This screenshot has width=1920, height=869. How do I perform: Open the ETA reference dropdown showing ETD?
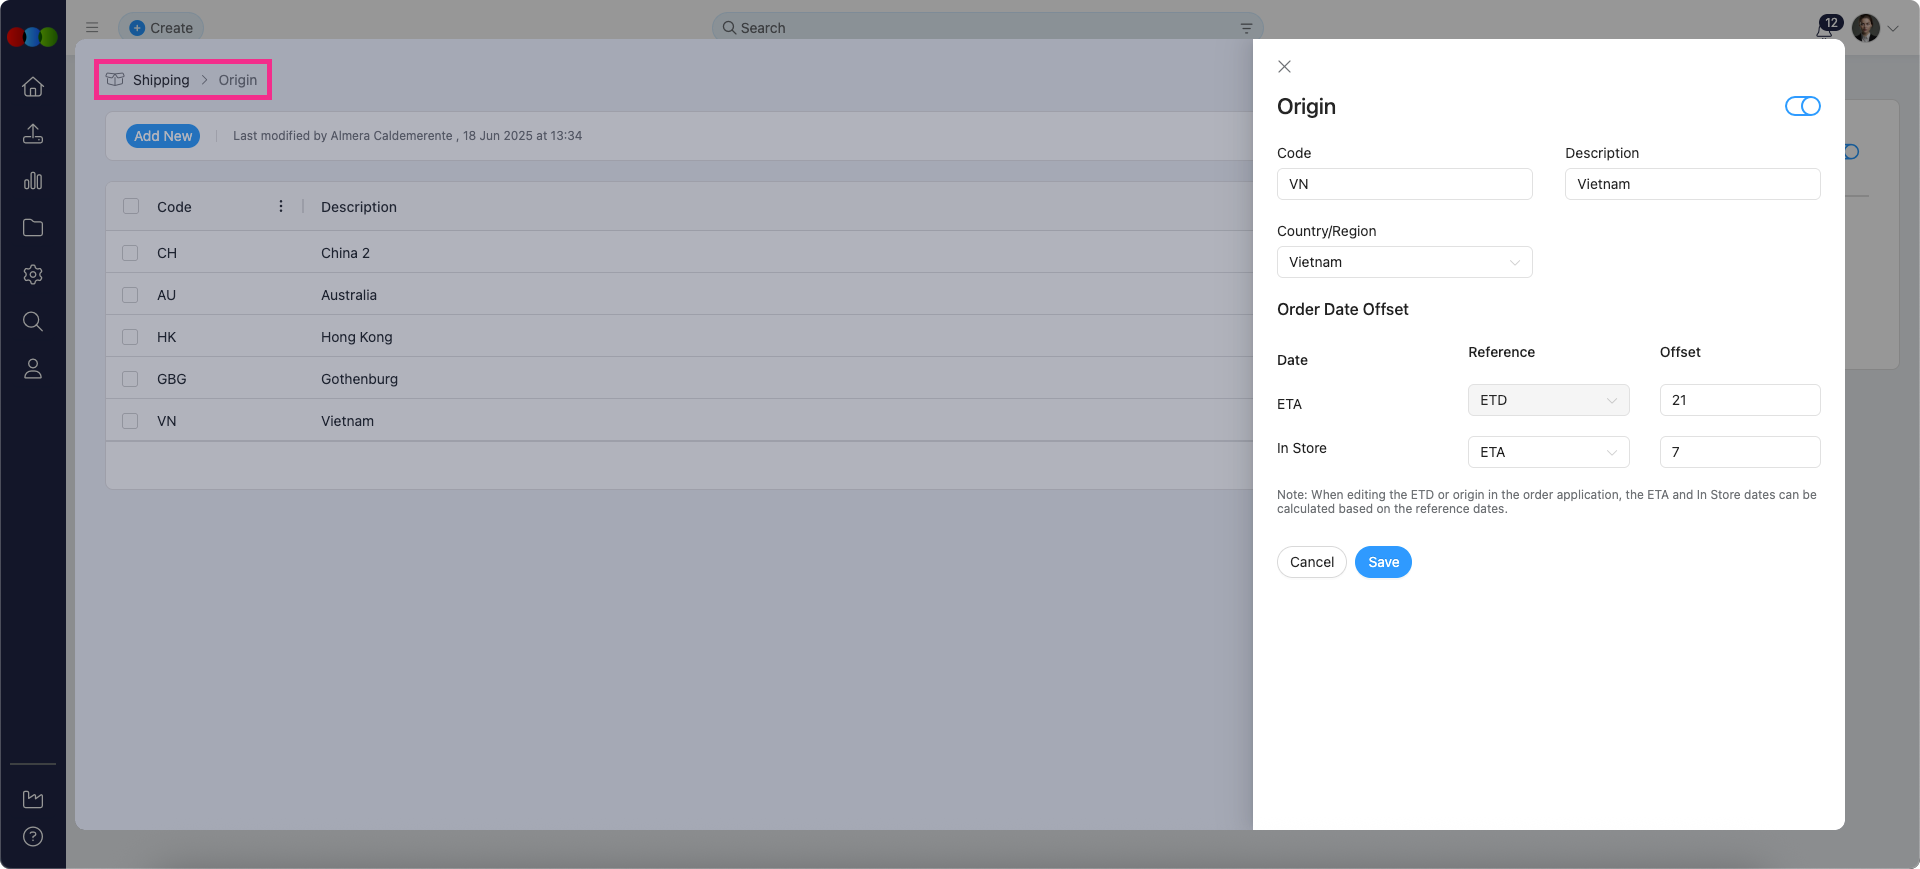1548,400
